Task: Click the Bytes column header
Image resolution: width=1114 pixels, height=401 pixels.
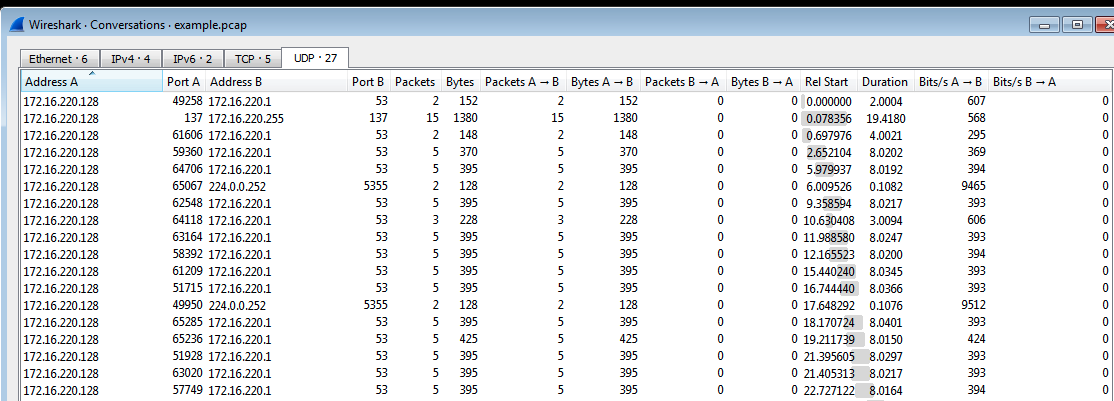Action: coord(460,82)
